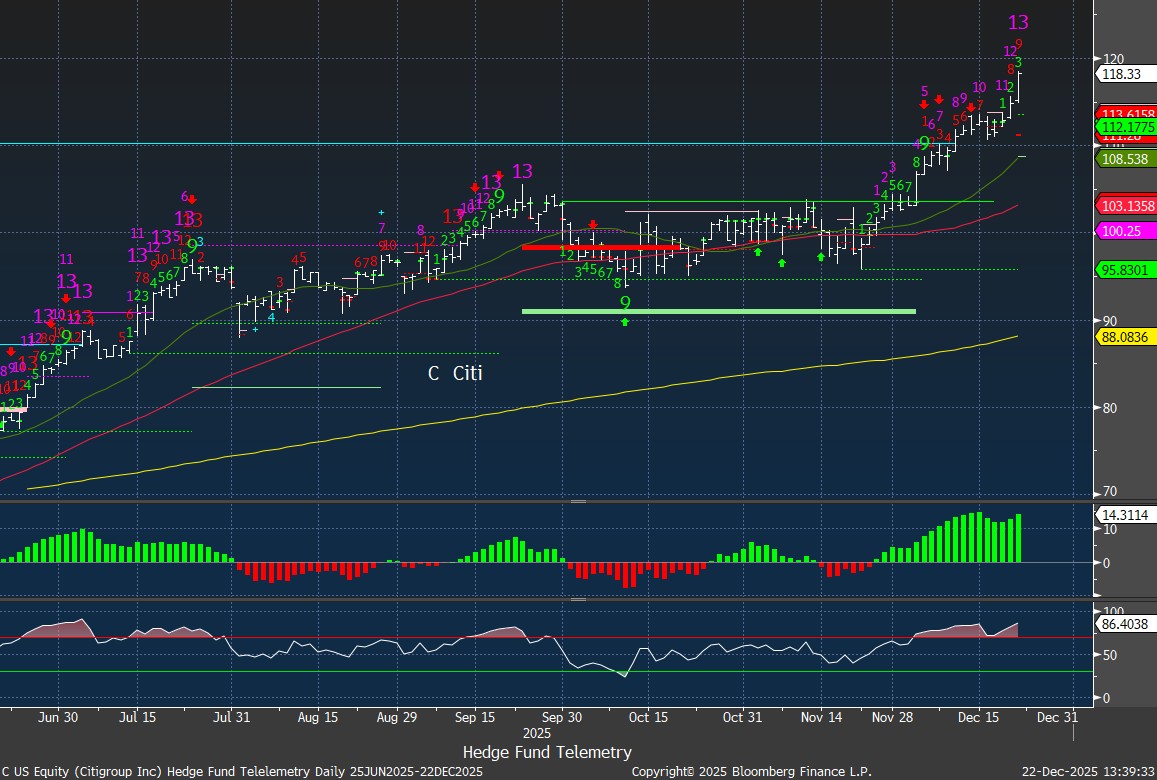This screenshot has height=780, width=1157.
Task: Click the Hedge Fund Telemetry chart title
Action: point(547,752)
